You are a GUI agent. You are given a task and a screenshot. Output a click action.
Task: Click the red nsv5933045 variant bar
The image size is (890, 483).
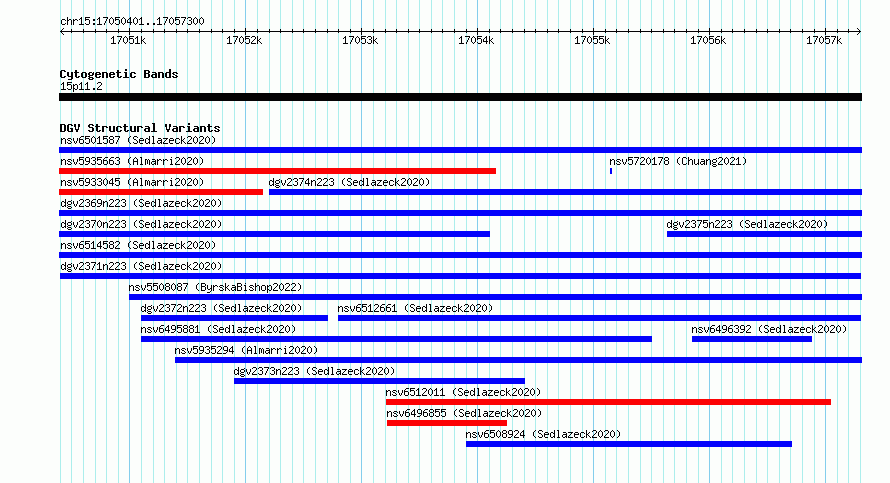click(161, 192)
